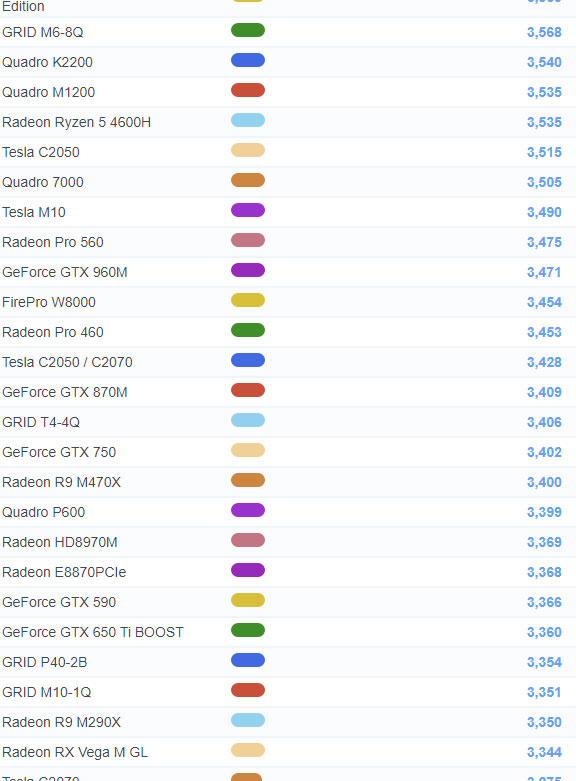Click the blue swatch beside GRID P40-2B

[x=248, y=660]
